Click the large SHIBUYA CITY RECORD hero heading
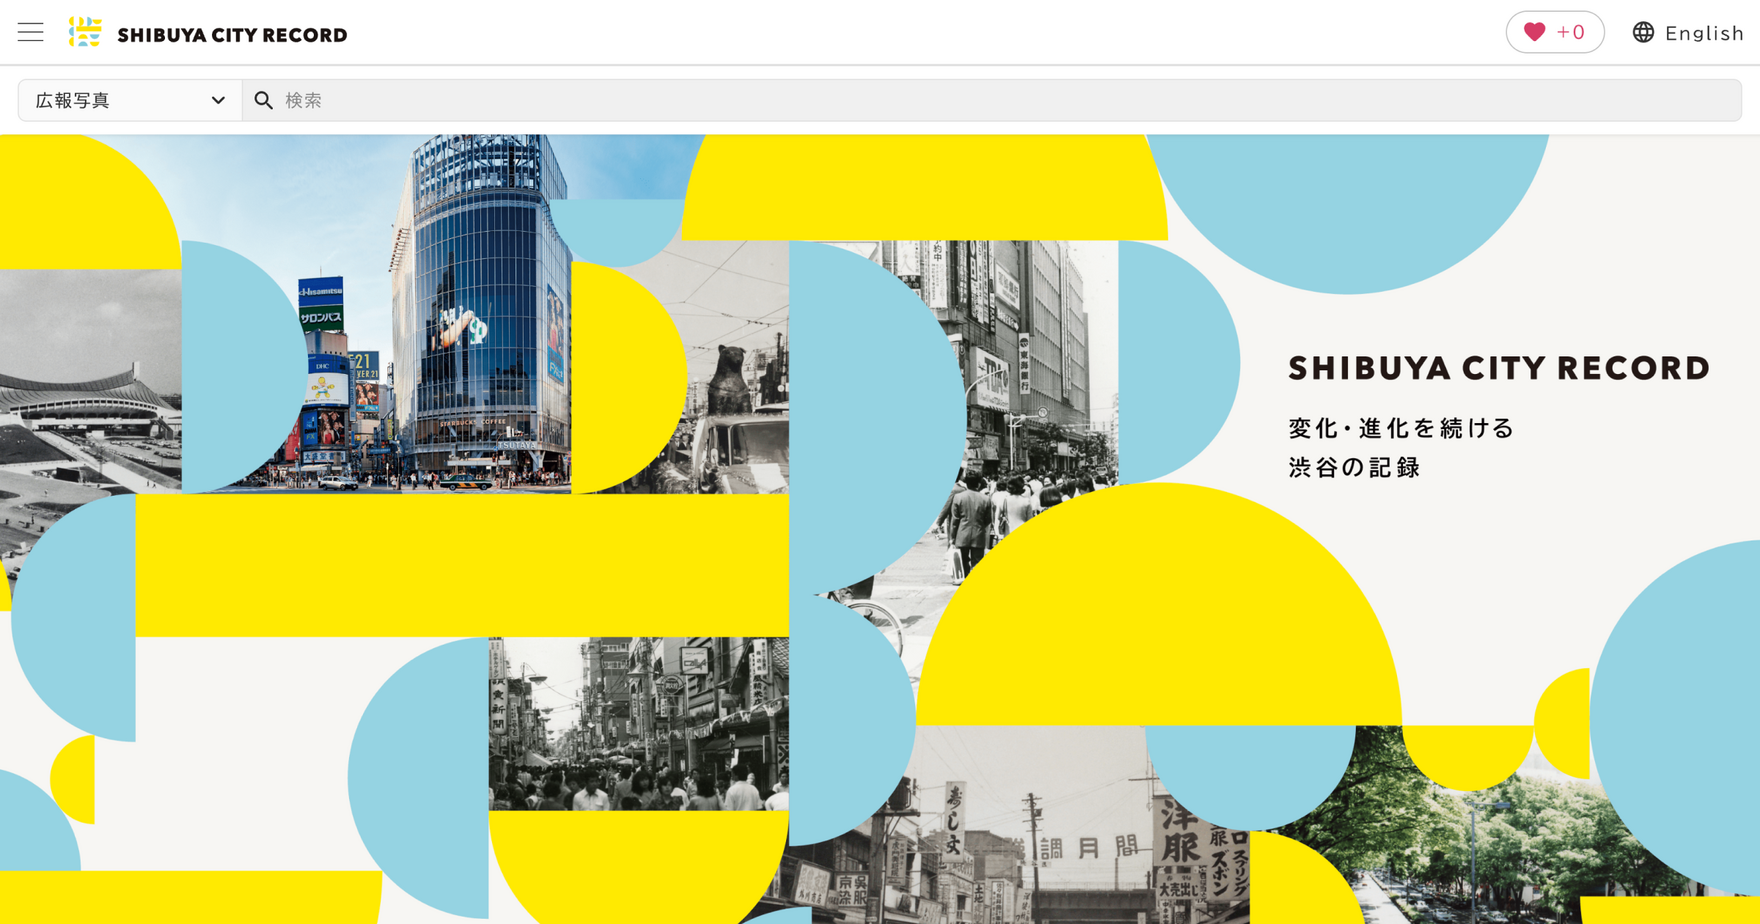 click(1499, 368)
